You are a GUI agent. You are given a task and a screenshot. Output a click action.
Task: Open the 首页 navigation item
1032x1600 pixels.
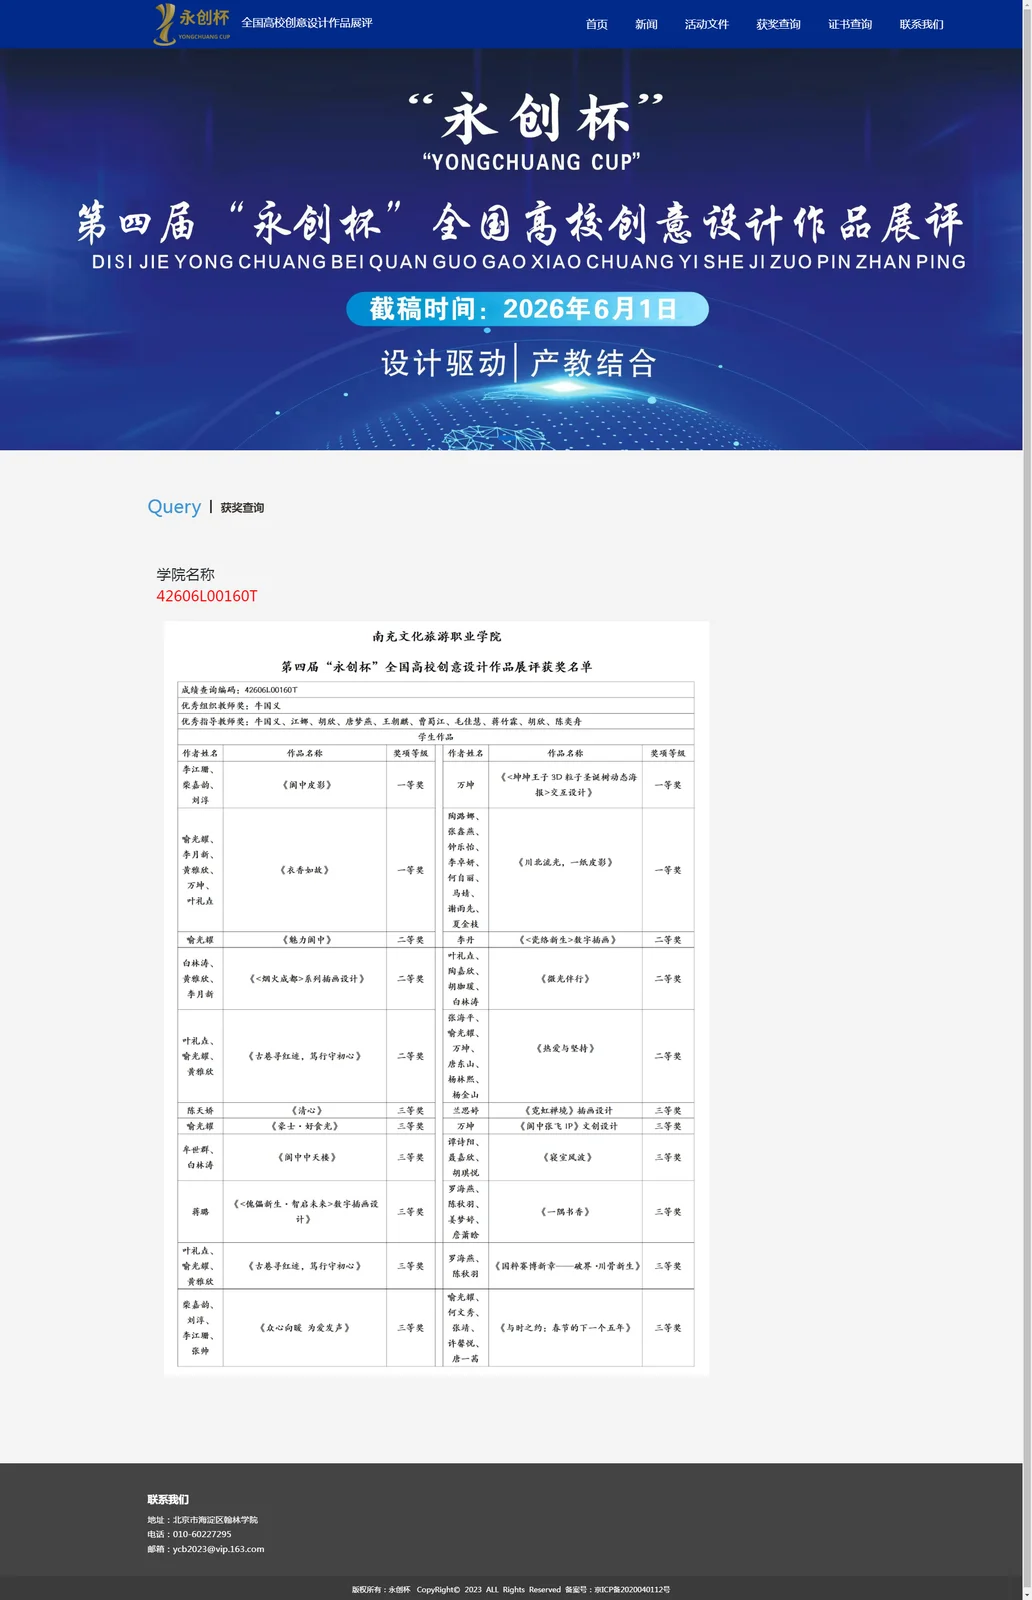click(597, 24)
